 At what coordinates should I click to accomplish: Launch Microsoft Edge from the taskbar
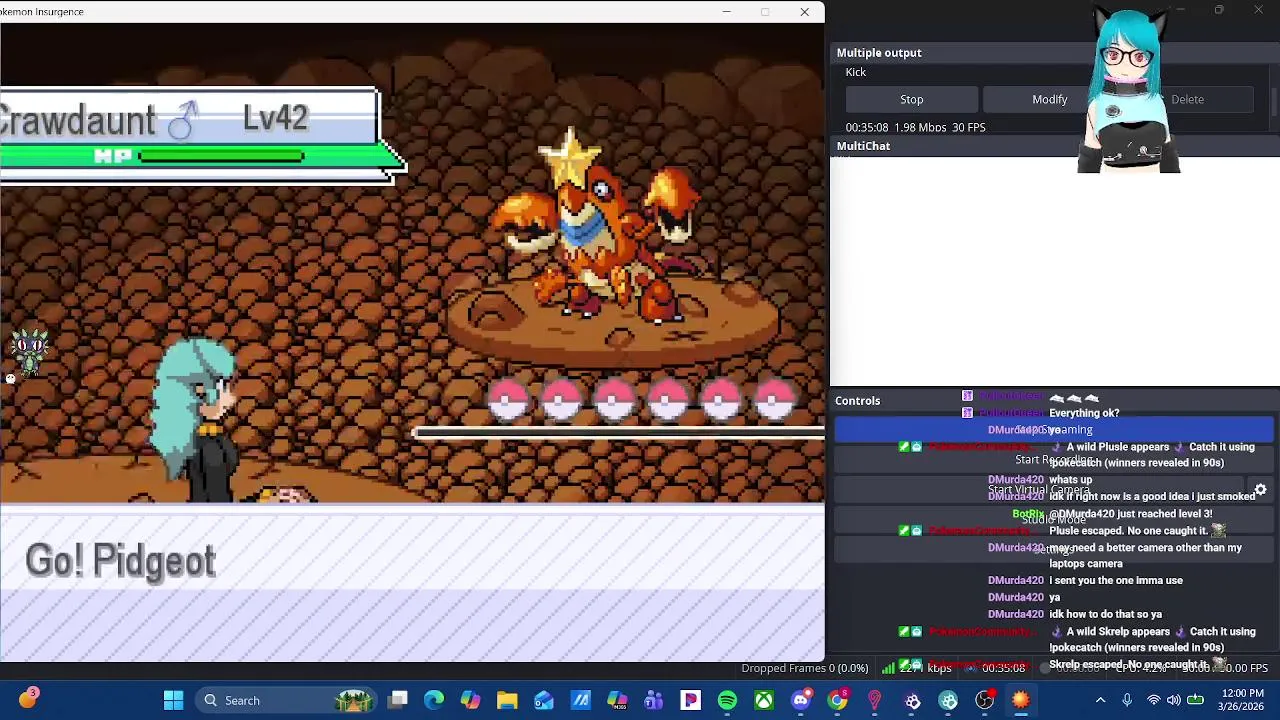pos(434,700)
